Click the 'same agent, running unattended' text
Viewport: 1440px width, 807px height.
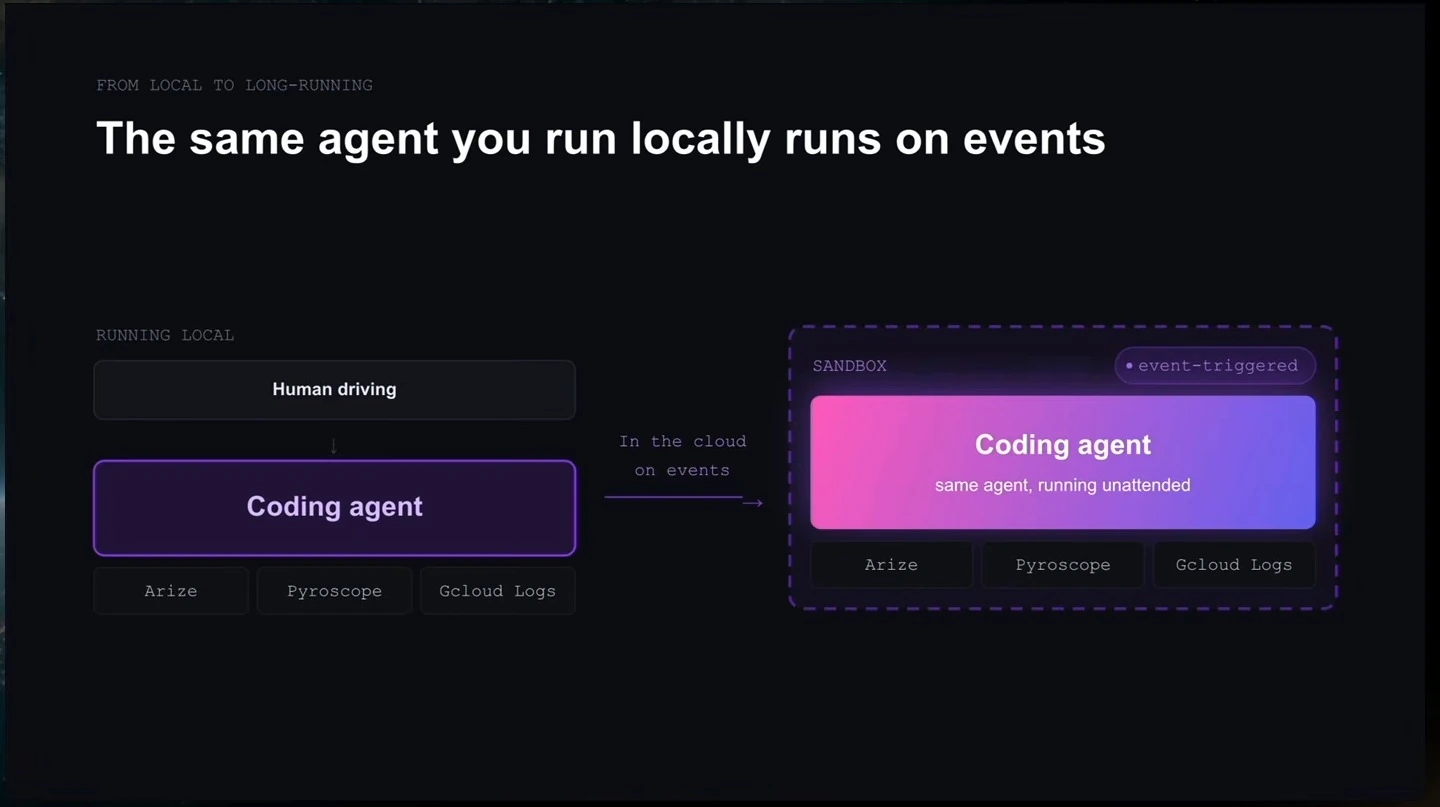[x=1062, y=486]
